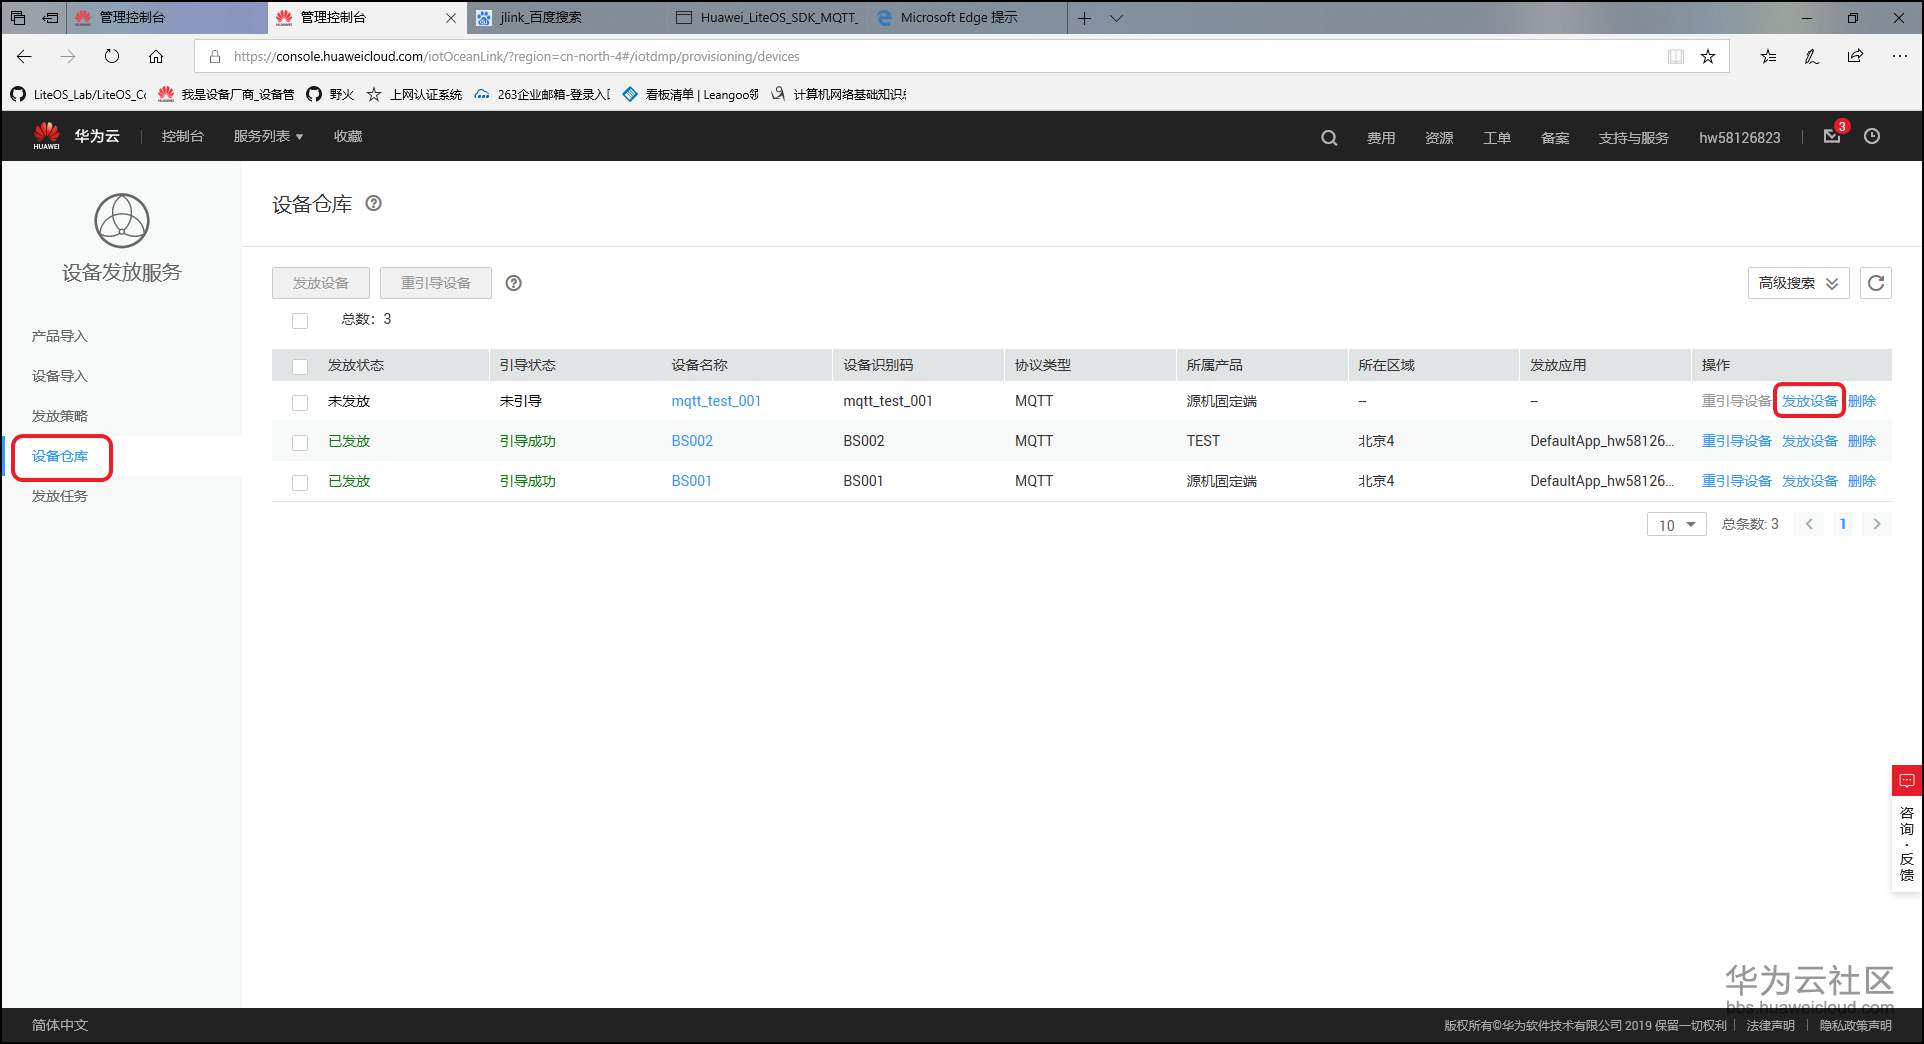
Task: Click 发放设备 for mqtt_test_001 row
Action: tap(1809, 401)
